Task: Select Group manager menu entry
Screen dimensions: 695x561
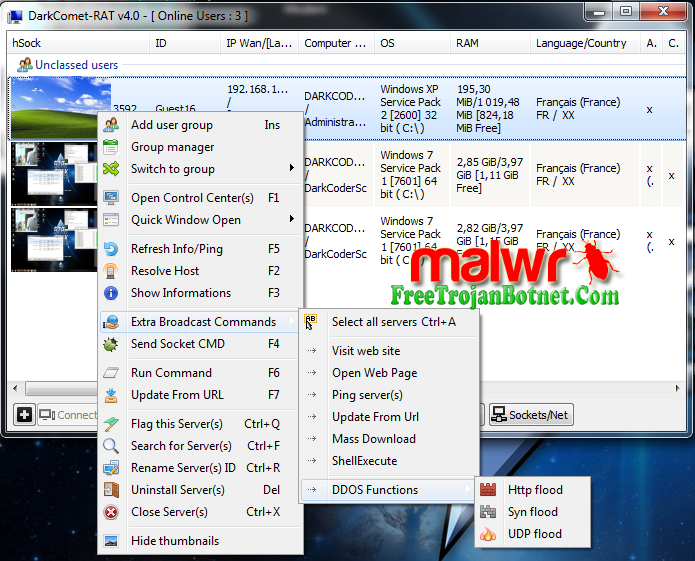Action: (x=201, y=147)
